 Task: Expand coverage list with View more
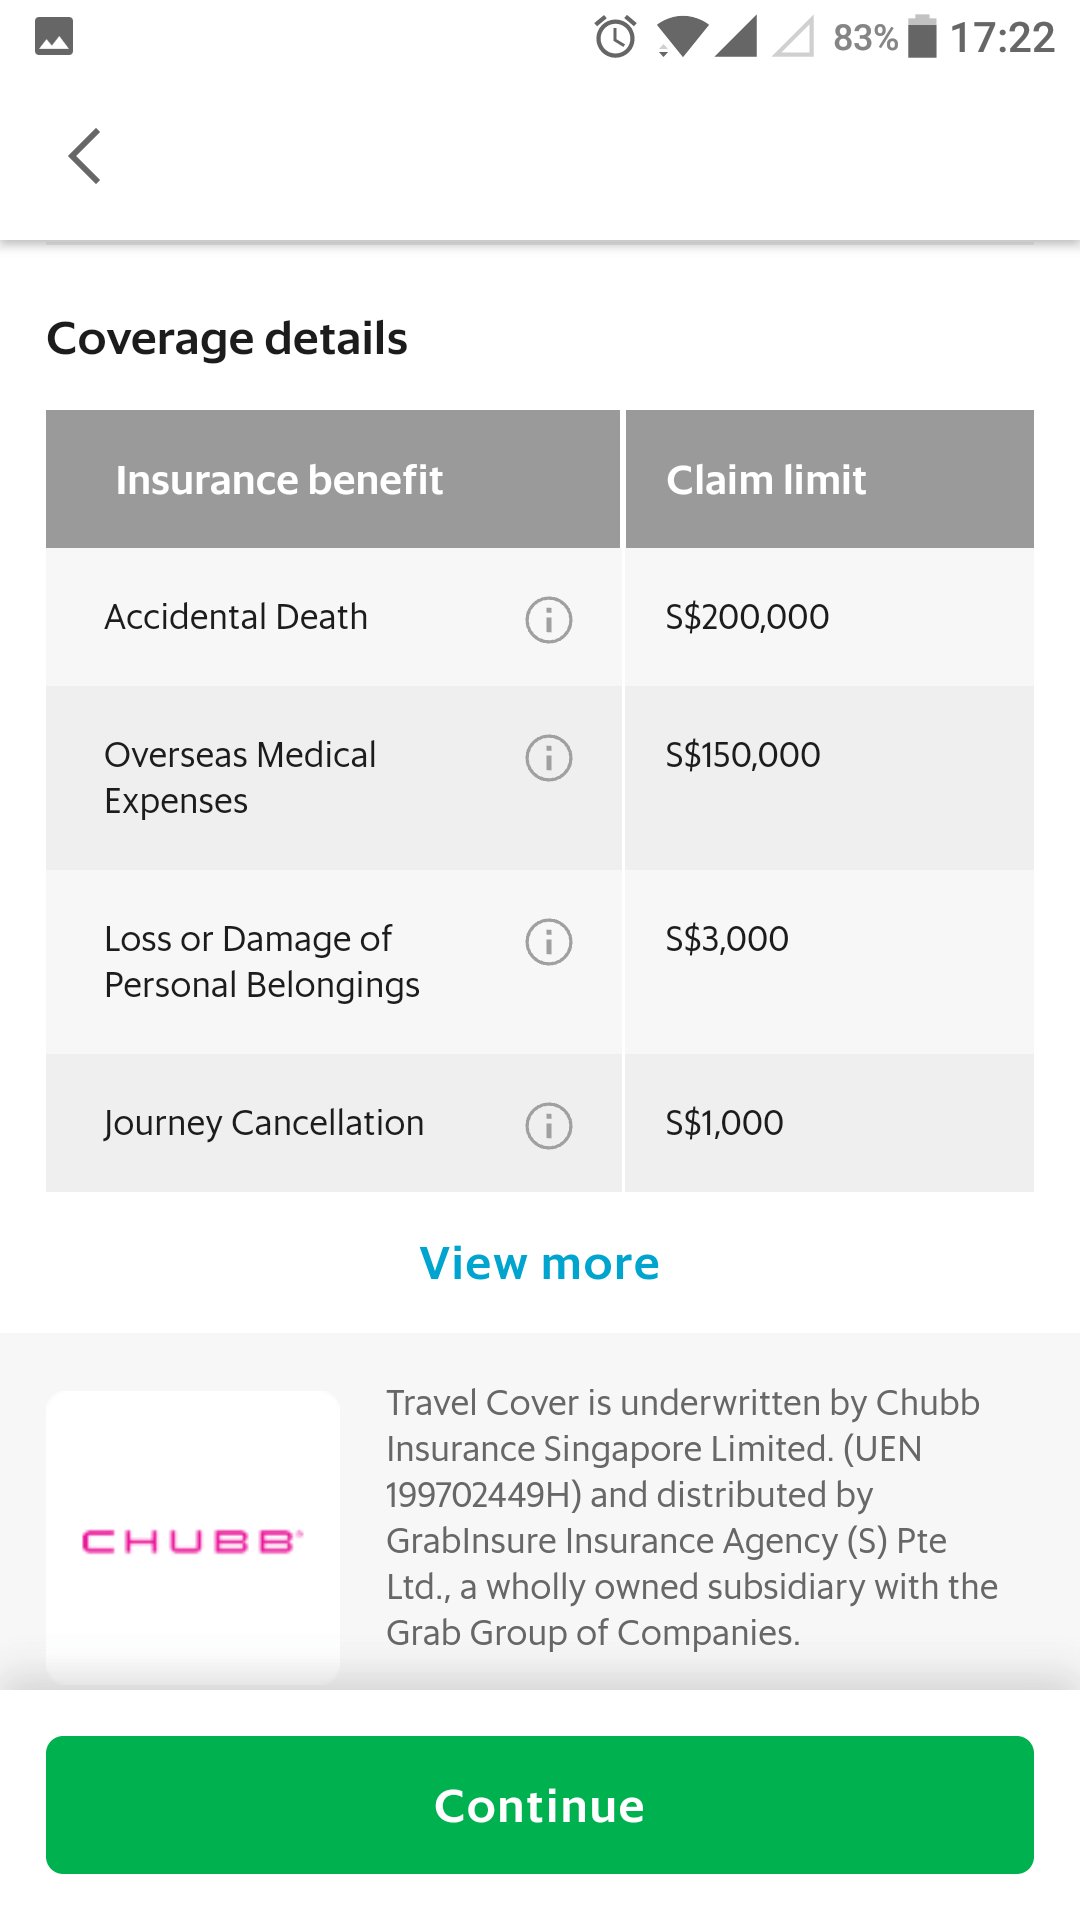[540, 1264]
